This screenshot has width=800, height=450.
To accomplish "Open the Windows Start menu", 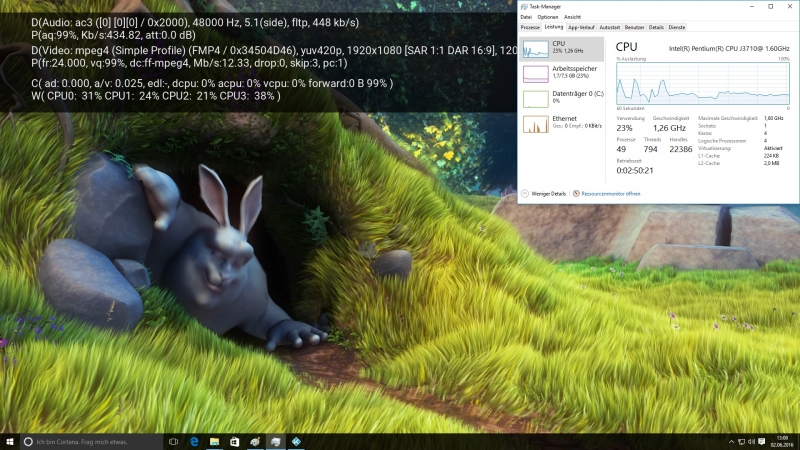I will [10, 442].
